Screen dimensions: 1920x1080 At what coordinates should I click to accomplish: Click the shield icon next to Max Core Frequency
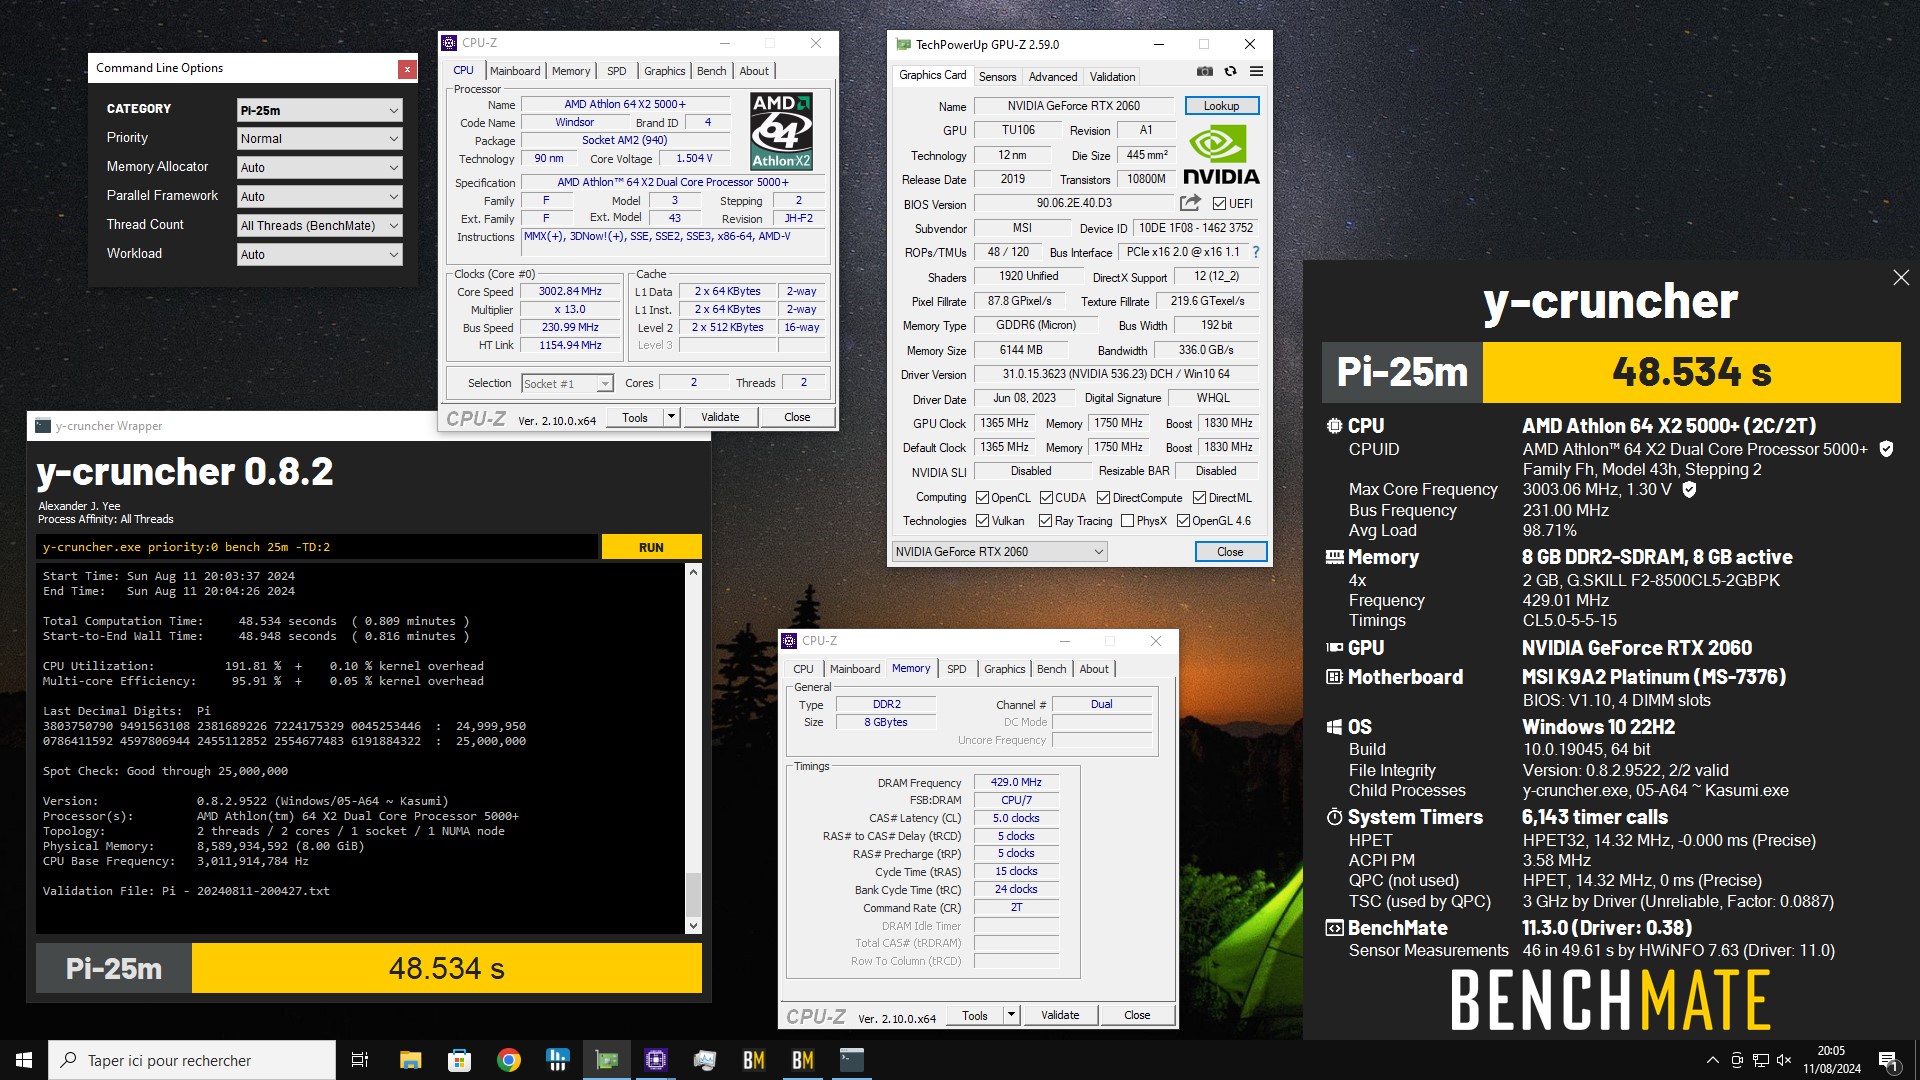pyautogui.click(x=1689, y=489)
